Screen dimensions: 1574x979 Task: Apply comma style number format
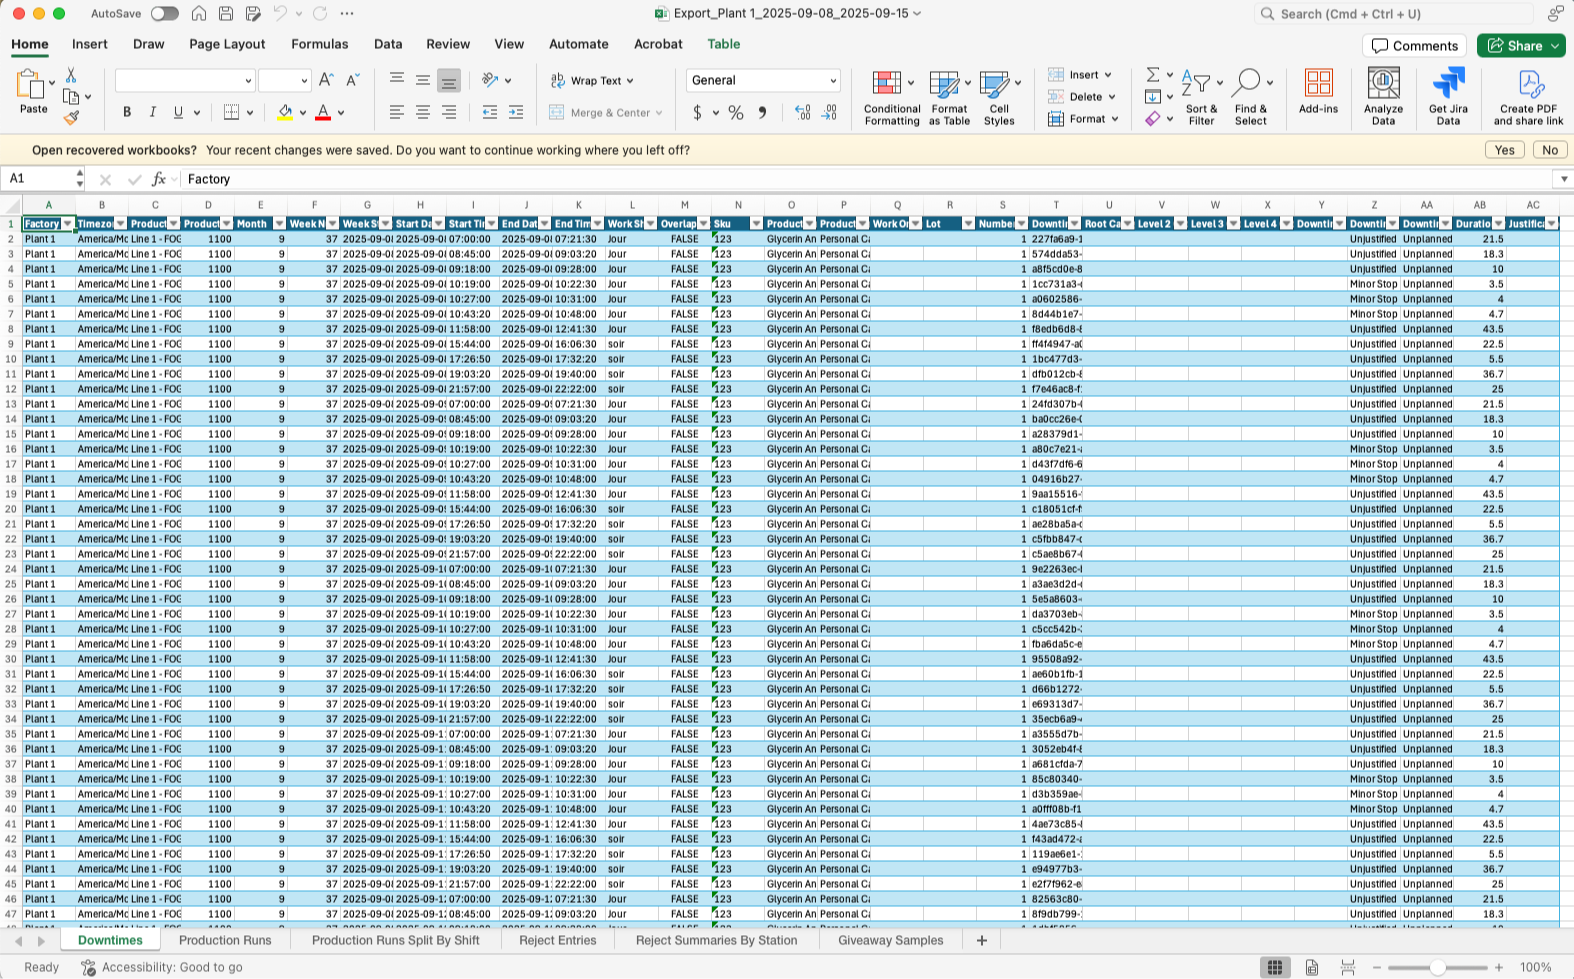click(762, 113)
